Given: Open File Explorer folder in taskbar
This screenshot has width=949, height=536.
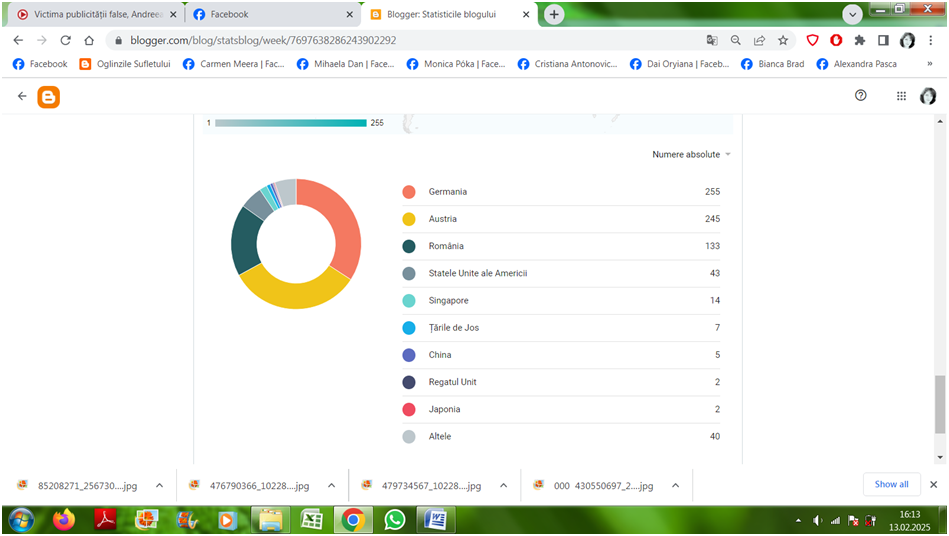Looking at the screenshot, I should (x=271, y=520).
